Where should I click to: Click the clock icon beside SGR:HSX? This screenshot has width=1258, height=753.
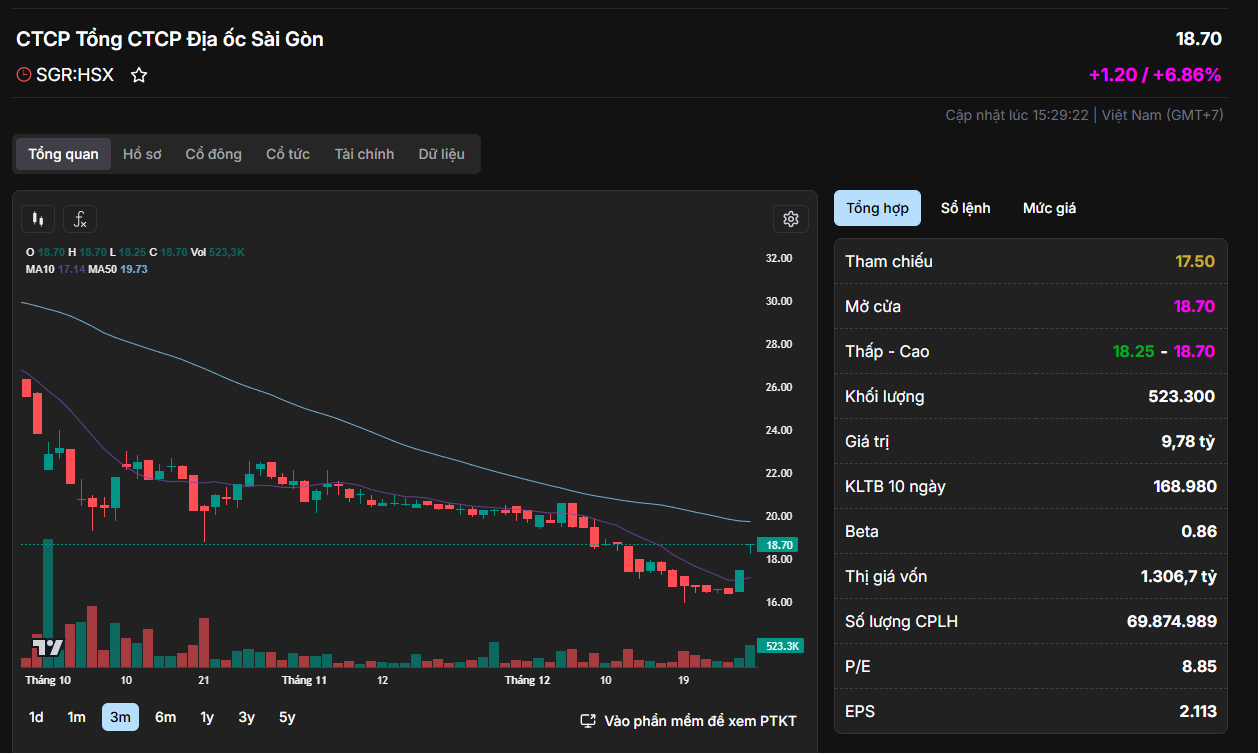tap(24, 75)
